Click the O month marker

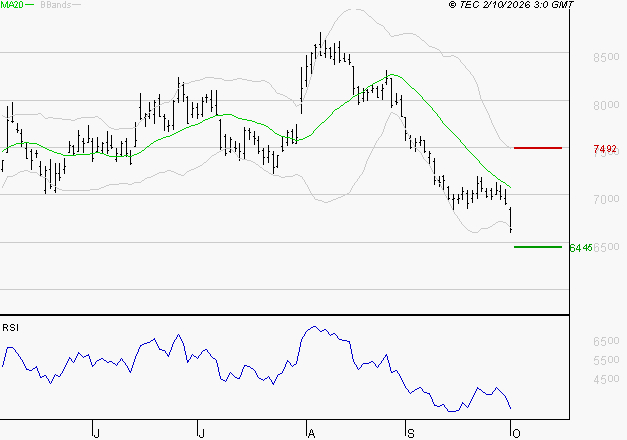(516, 434)
